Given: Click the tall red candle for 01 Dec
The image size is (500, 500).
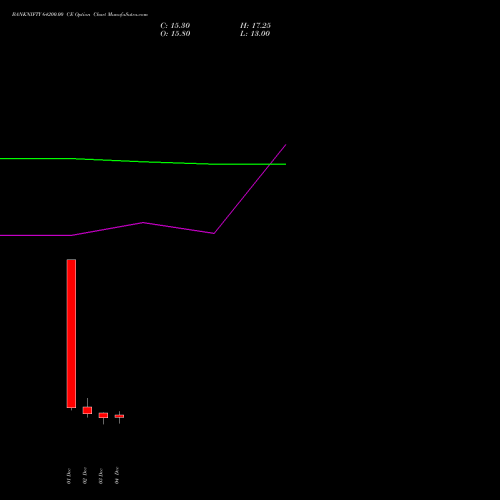Looking at the screenshot, I should click(x=71, y=333).
